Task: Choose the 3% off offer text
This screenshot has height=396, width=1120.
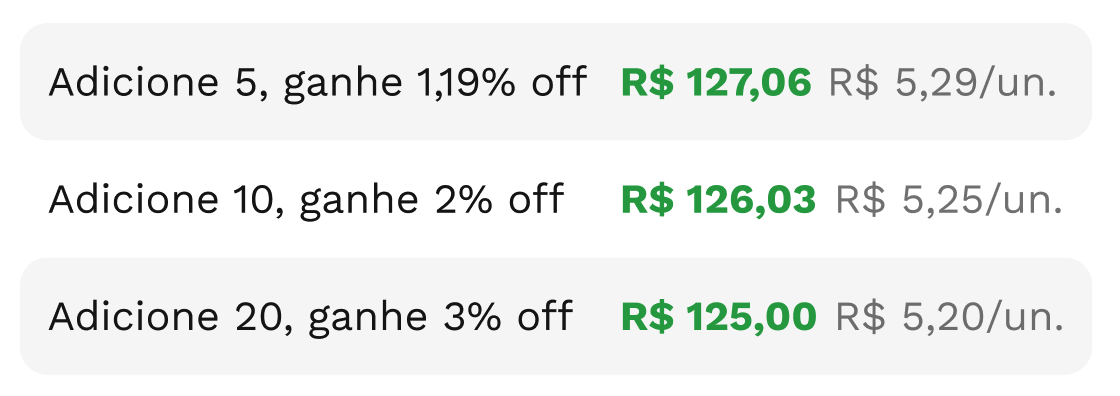Action: pos(508,317)
